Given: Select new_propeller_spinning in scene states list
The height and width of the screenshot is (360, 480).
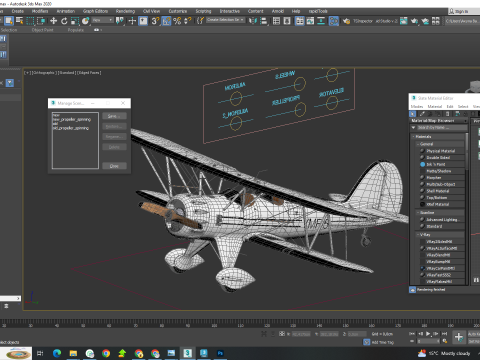Looking at the screenshot, I should tap(72, 119).
